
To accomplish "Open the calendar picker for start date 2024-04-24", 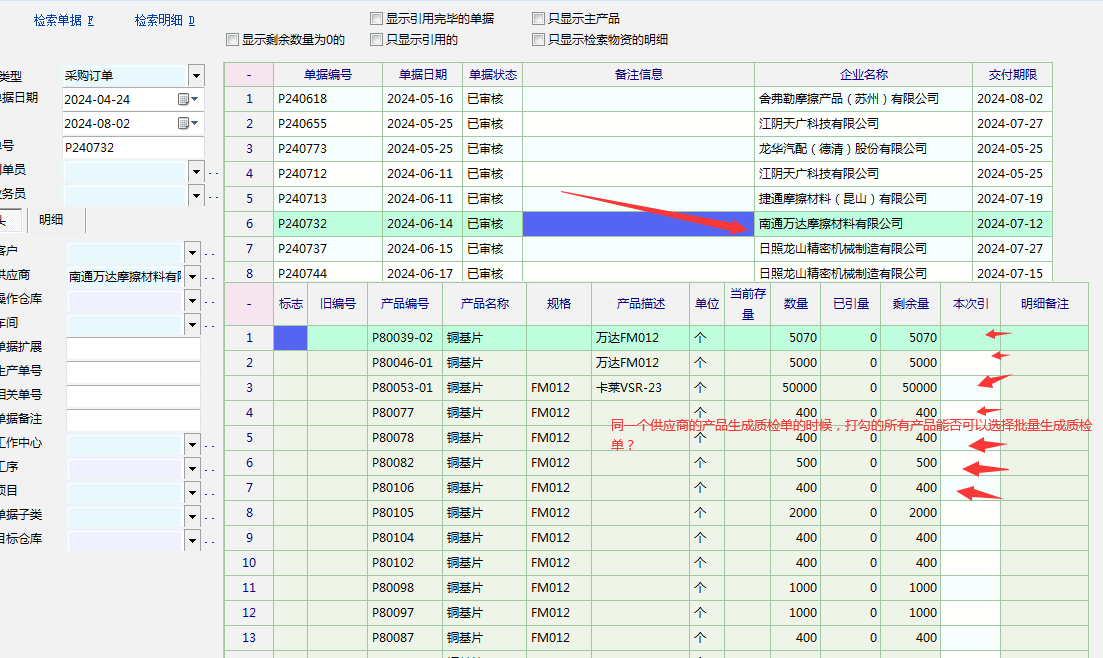I will [188, 99].
